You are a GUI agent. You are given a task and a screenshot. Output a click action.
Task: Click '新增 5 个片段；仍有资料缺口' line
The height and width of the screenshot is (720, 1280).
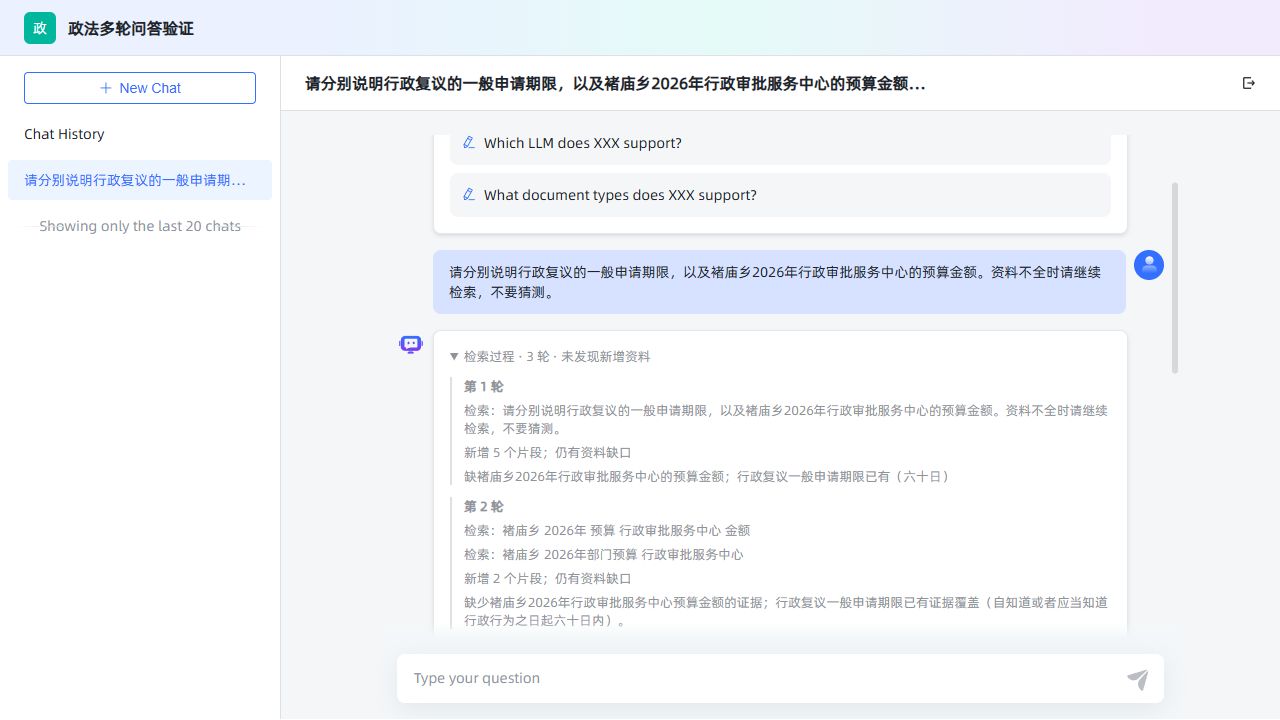point(548,452)
